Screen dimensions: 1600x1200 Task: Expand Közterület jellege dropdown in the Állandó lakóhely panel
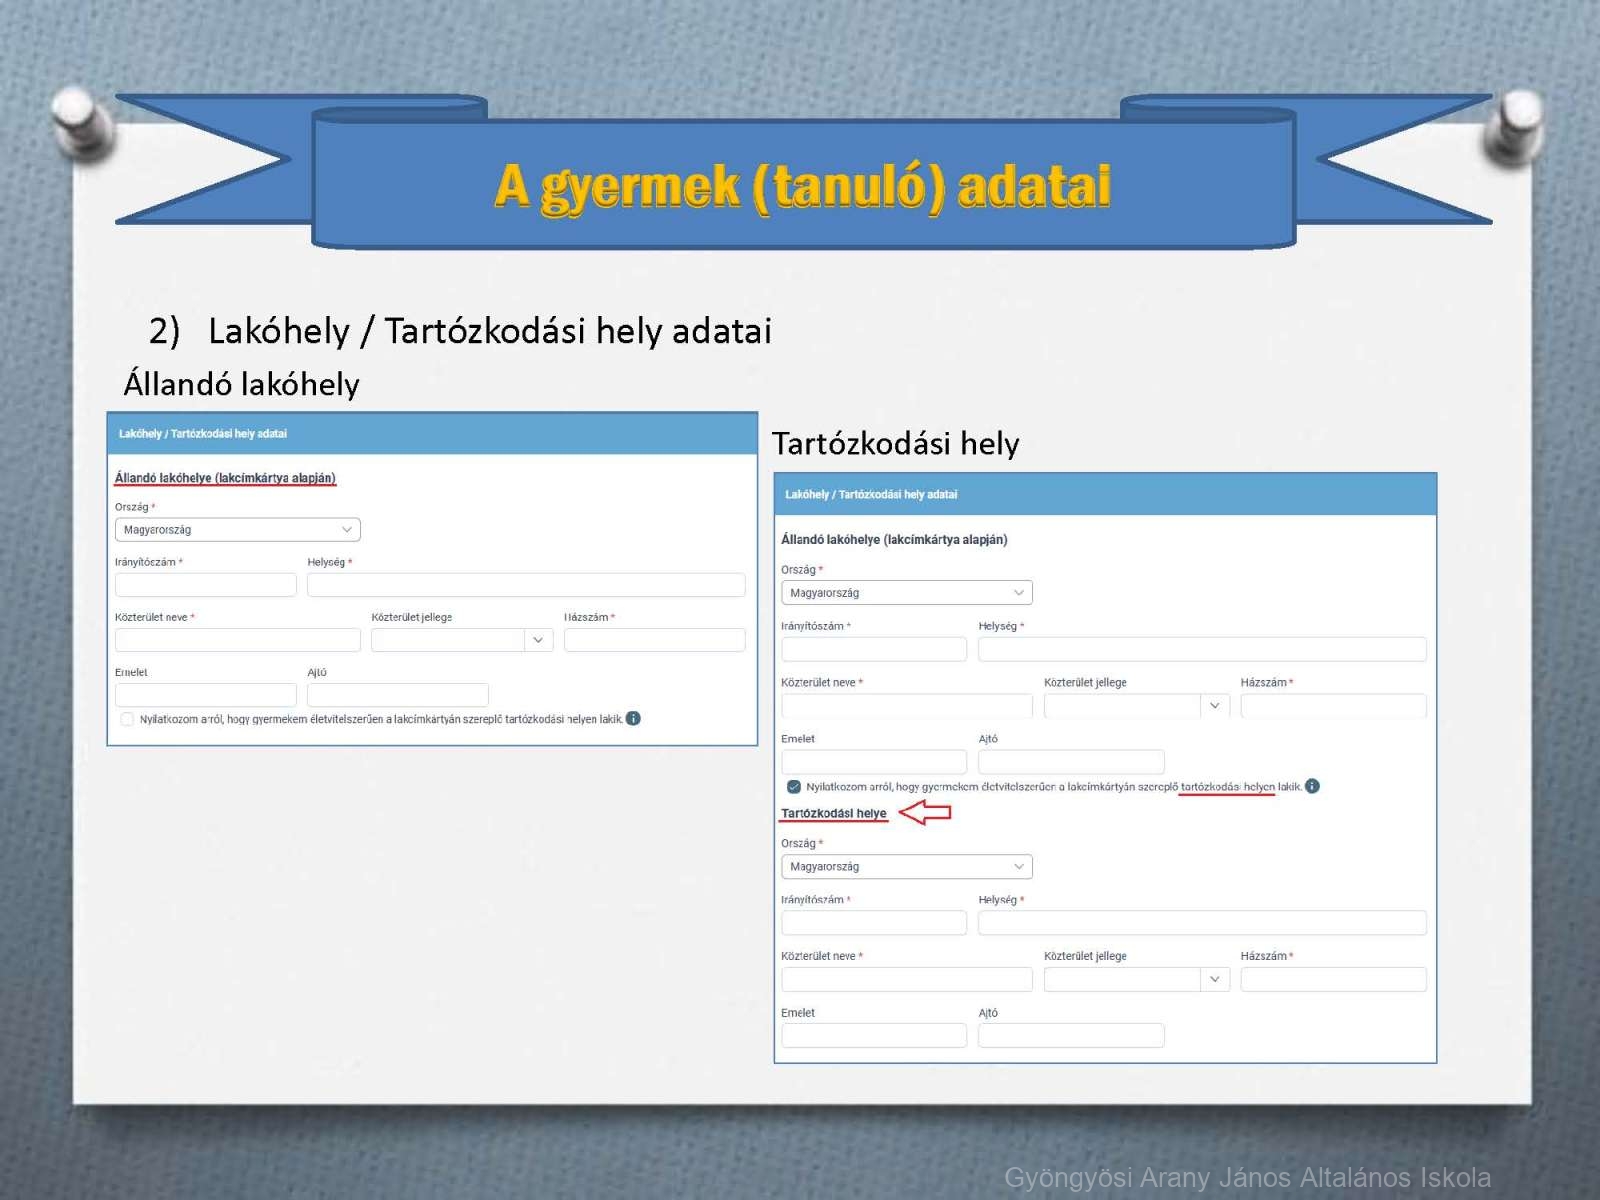point(460,640)
